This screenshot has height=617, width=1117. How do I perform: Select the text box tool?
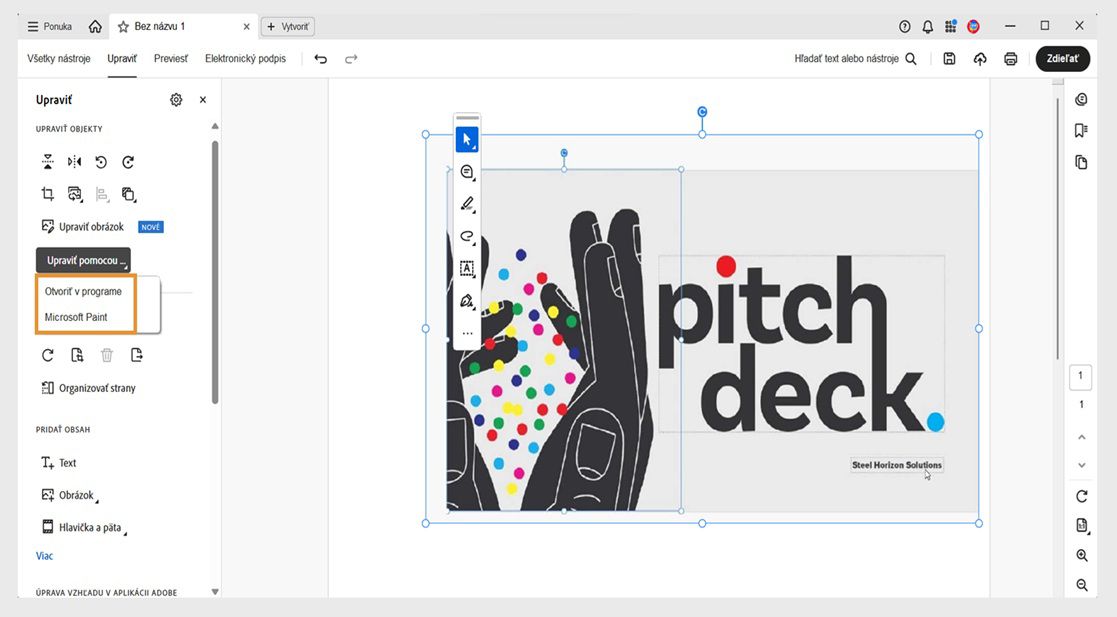coord(467,268)
